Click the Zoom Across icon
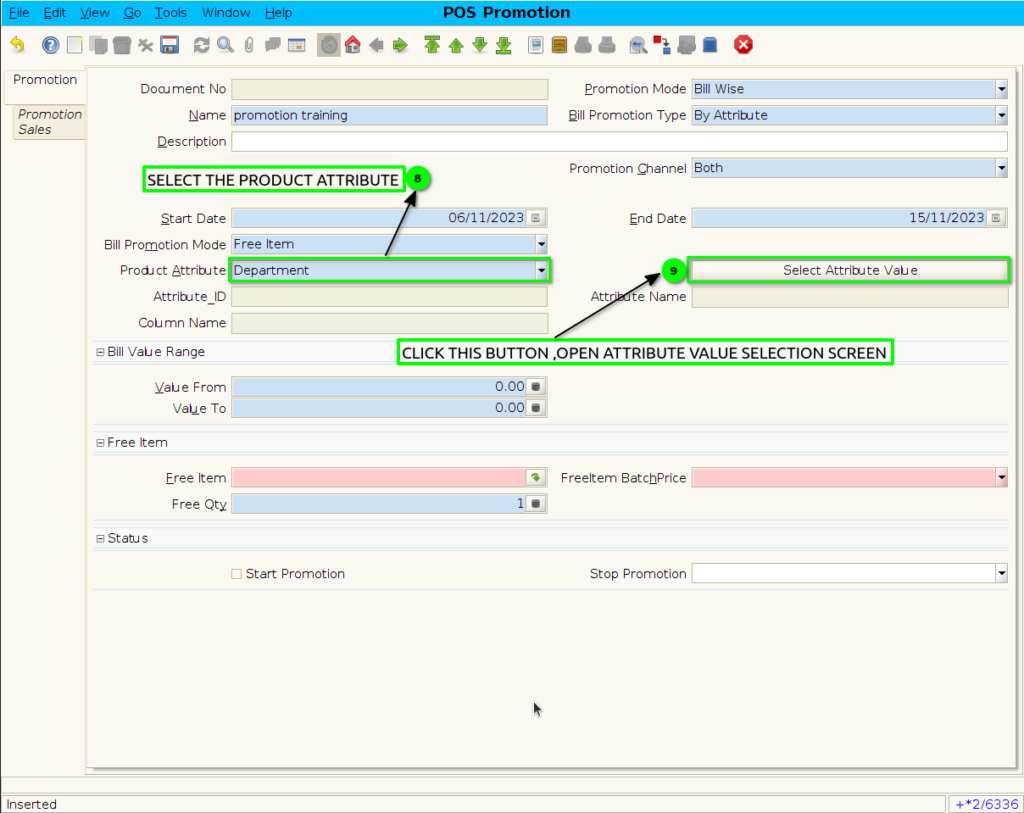Viewport: 1024px width, 813px height. coord(638,45)
